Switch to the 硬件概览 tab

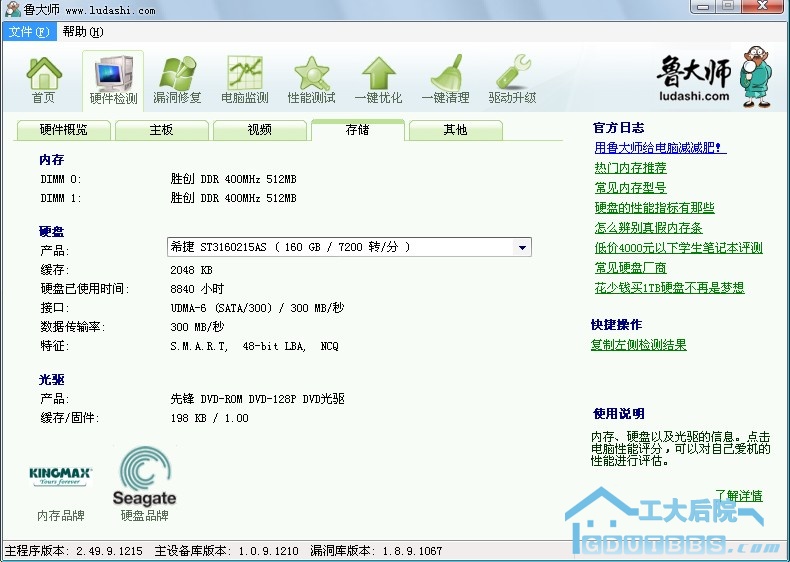(x=63, y=130)
